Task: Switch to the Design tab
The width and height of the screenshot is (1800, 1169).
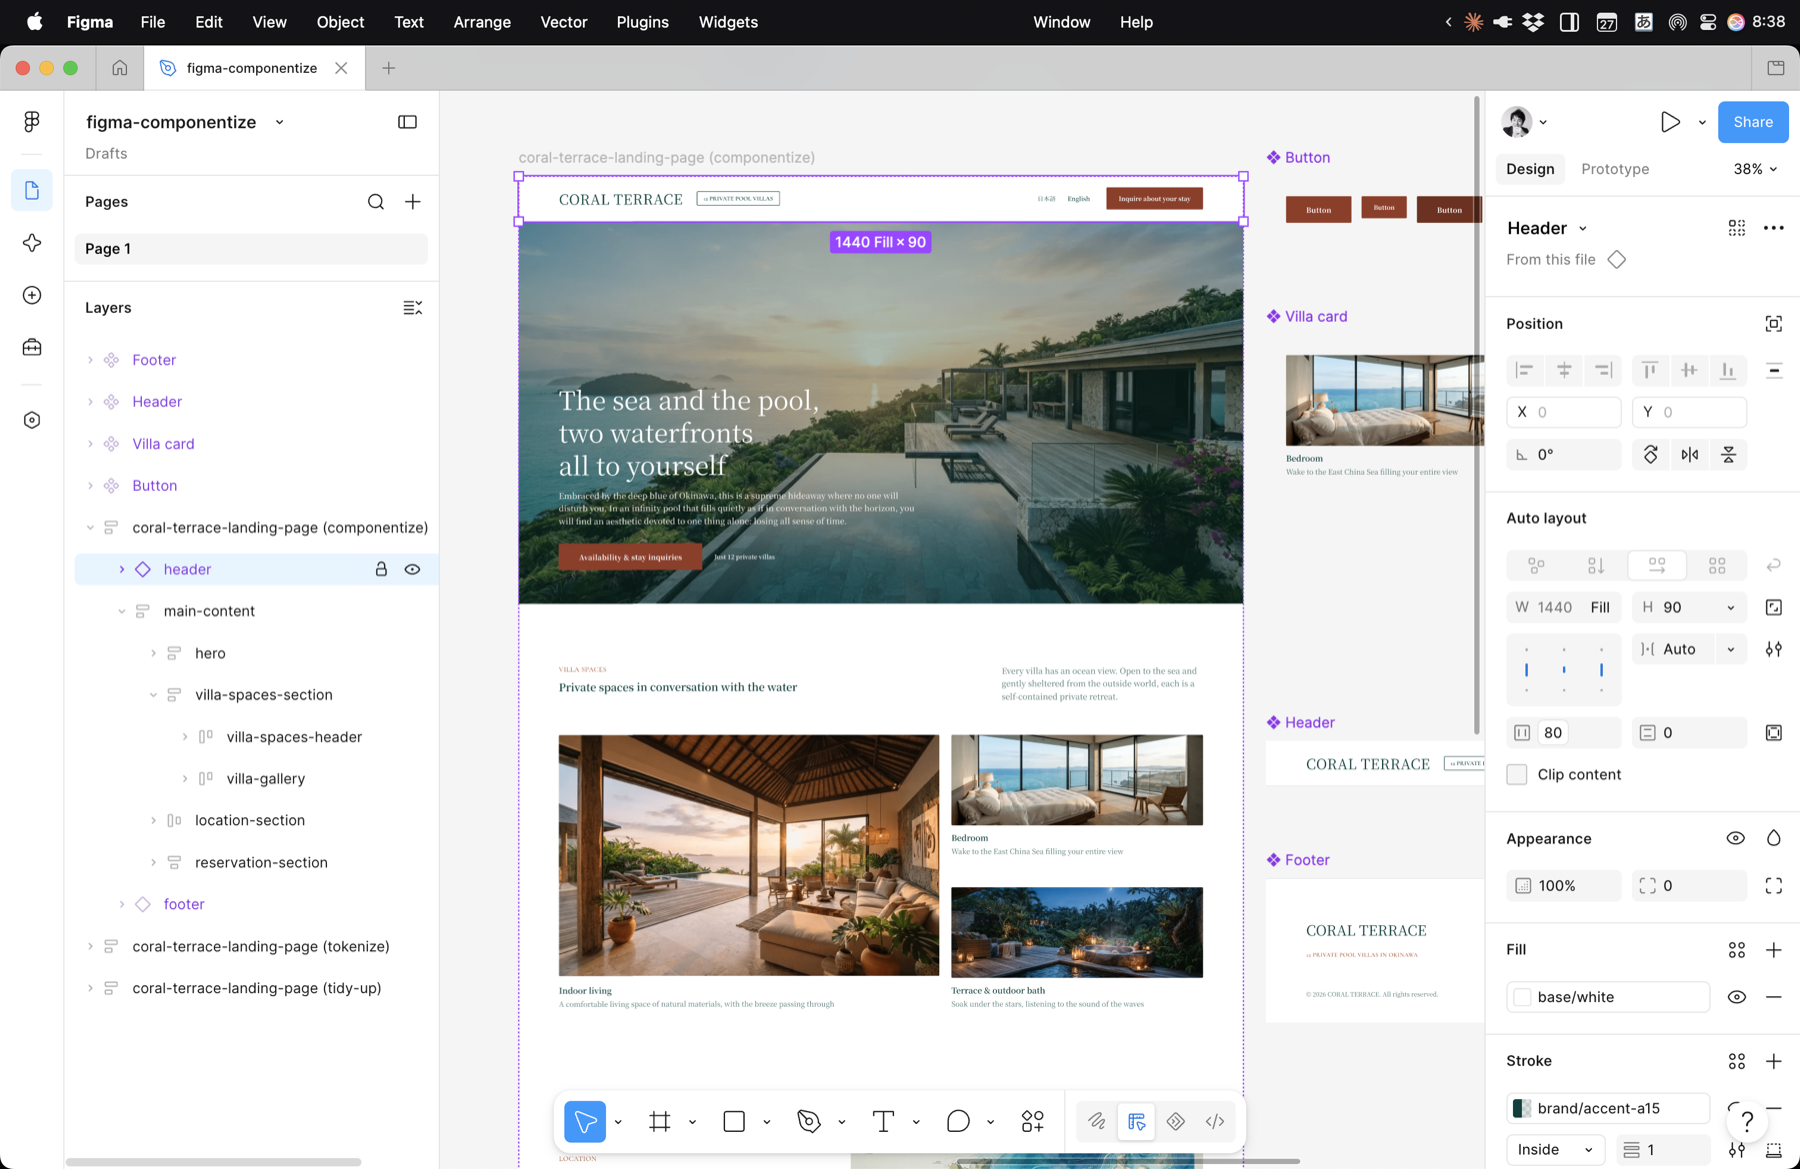Action: click(1530, 169)
